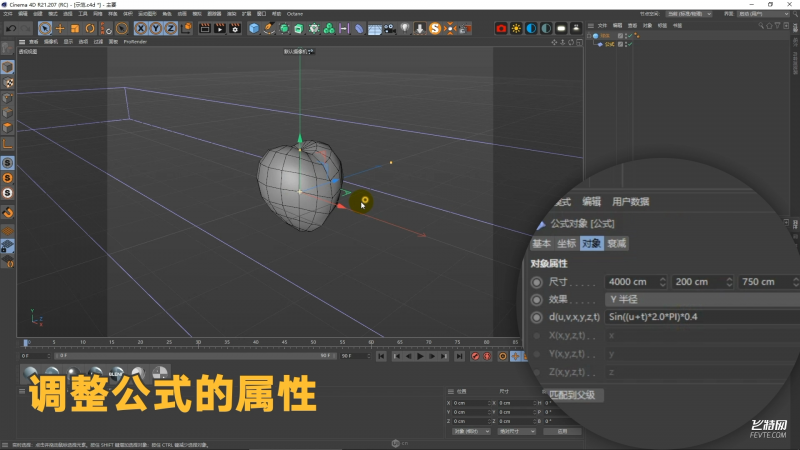Click the green Extrude generator icon
This screenshot has width=800, height=450.
point(299,29)
